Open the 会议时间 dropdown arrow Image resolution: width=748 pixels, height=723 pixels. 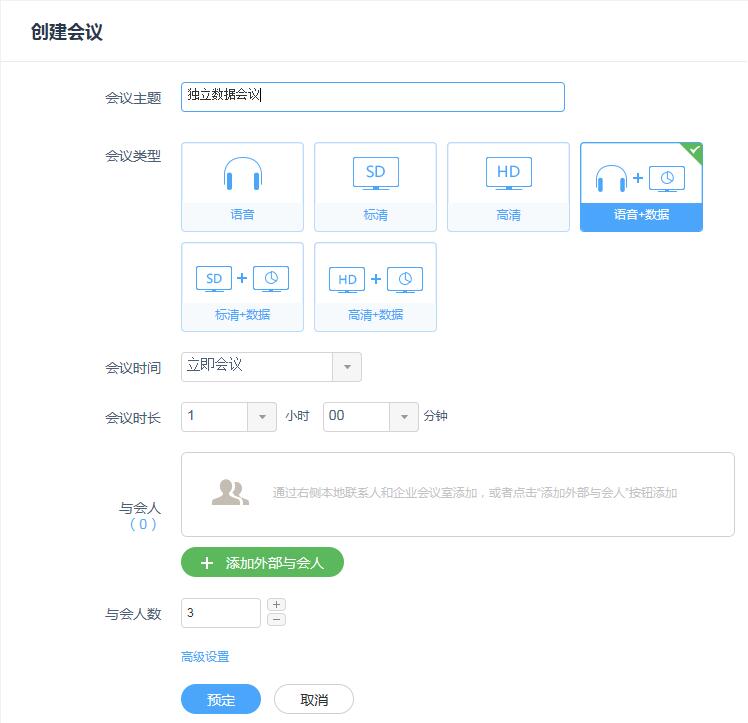tap(347, 367)
